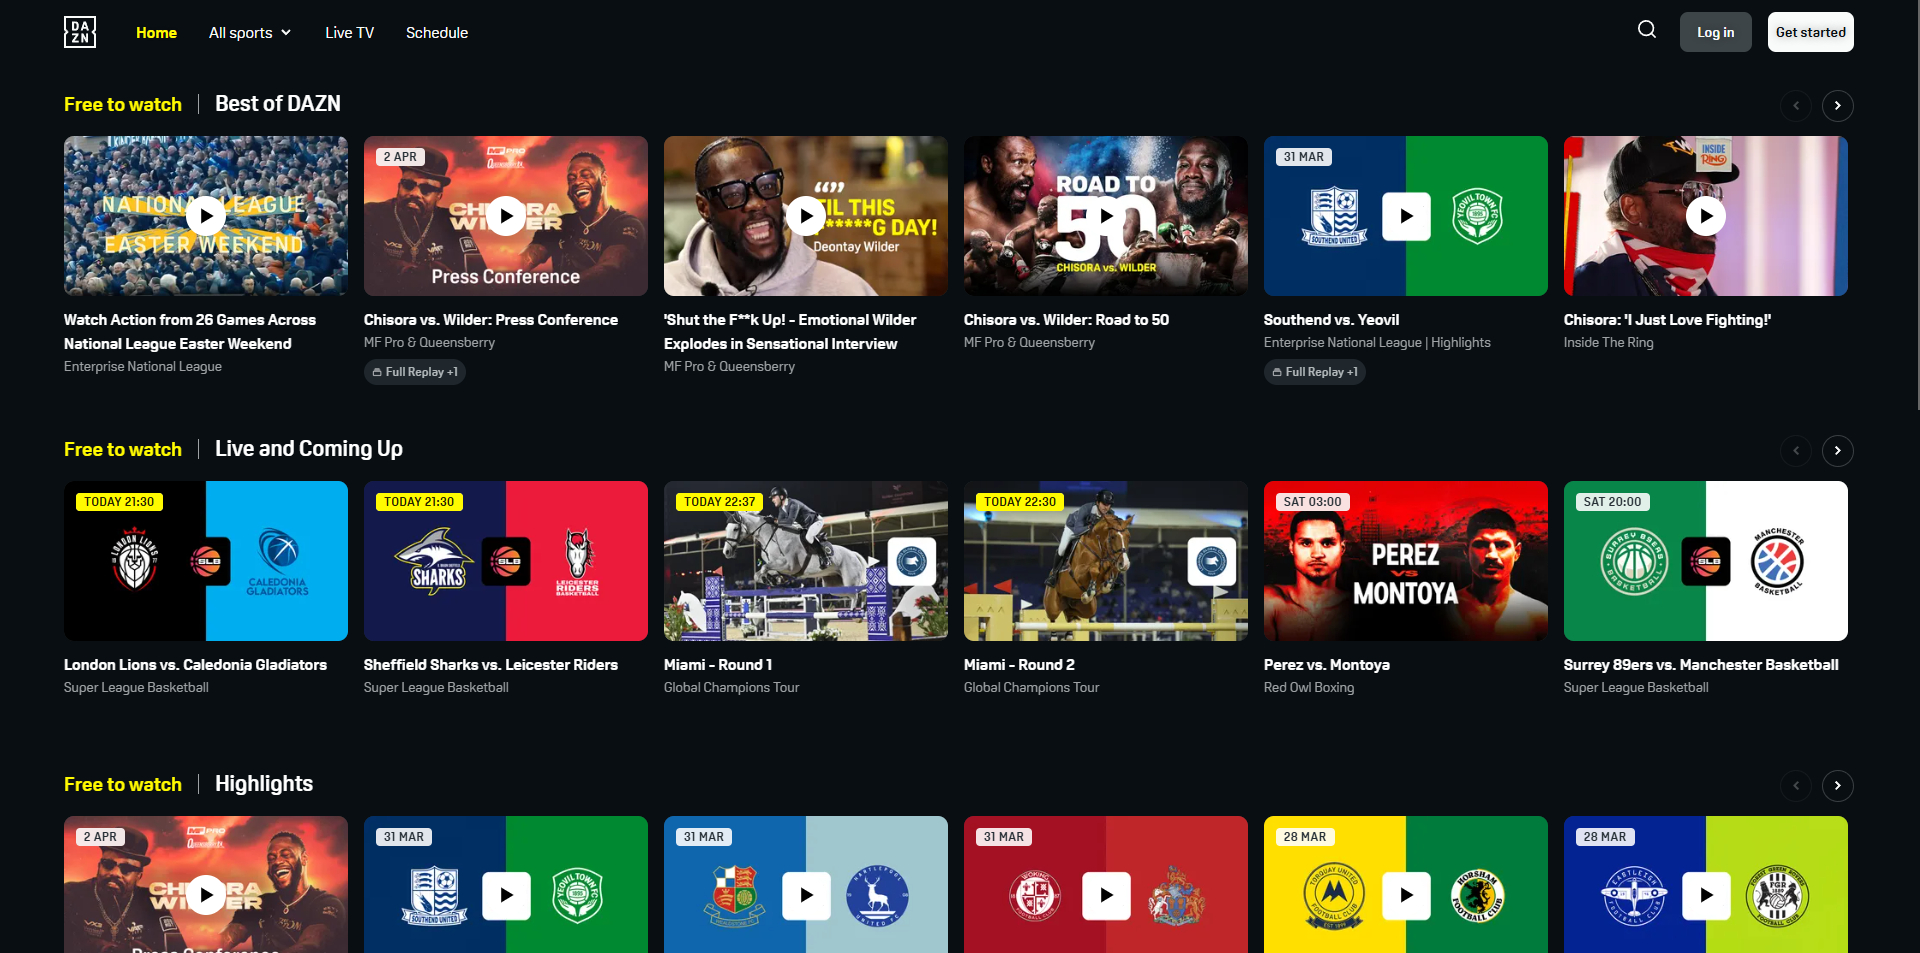Image resolution: width=1920 pixels, height=953 pixels.
Task: Click the DAZN logo
Action: click(80, 32)
